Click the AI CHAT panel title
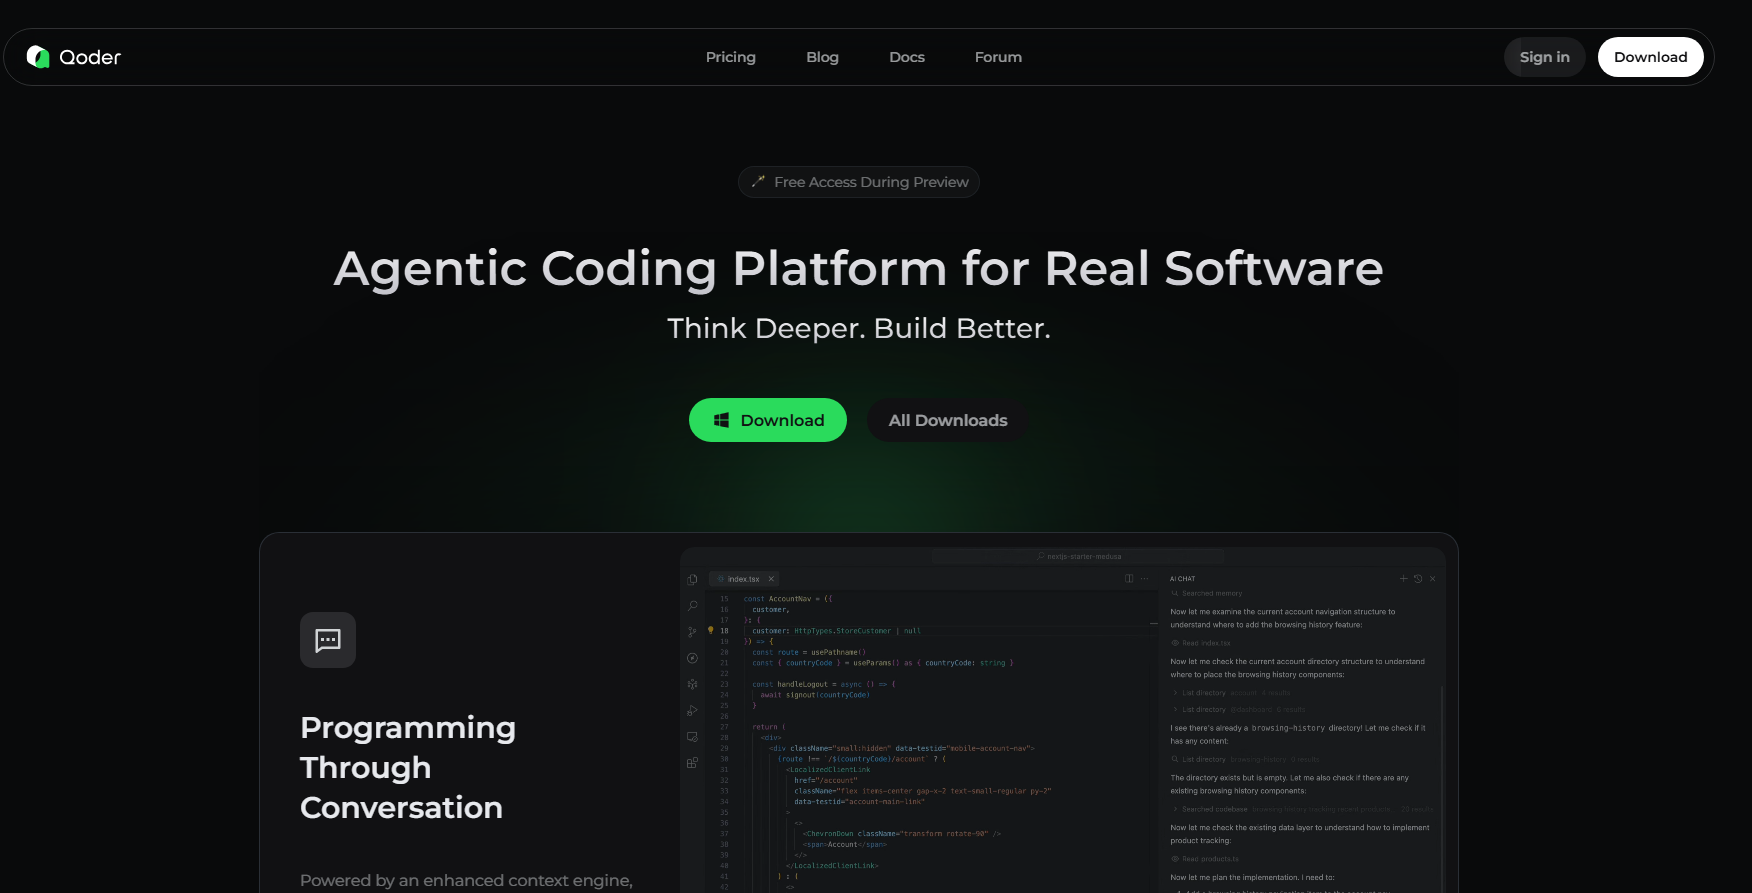This screenshot has width=1752, height=893. (1182, 578)
